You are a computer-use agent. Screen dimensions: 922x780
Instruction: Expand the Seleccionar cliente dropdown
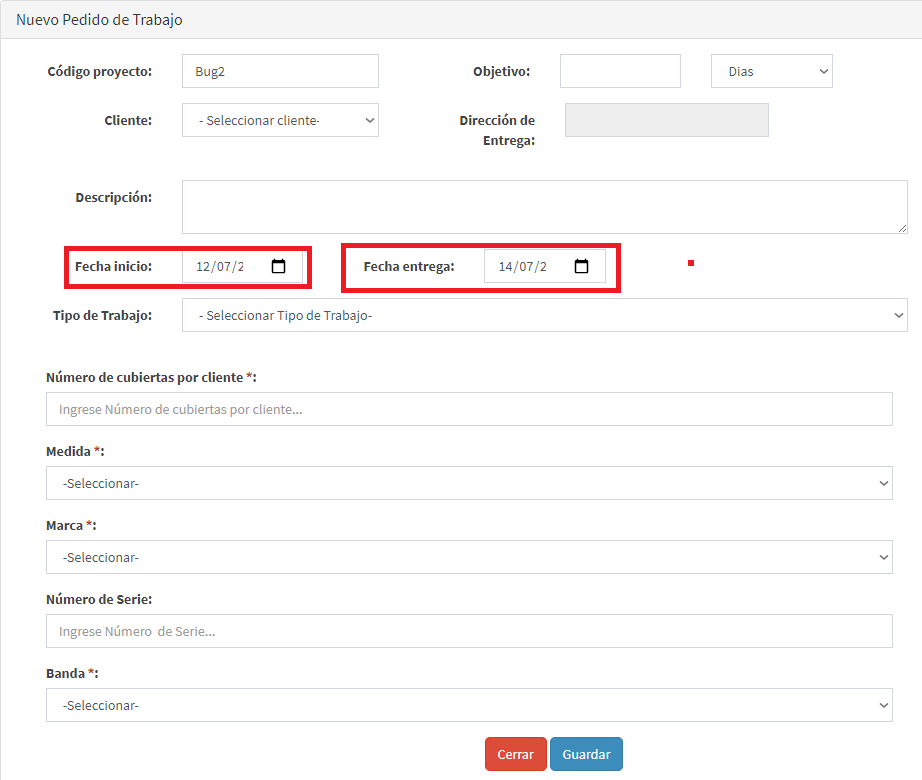click(280, 119)
